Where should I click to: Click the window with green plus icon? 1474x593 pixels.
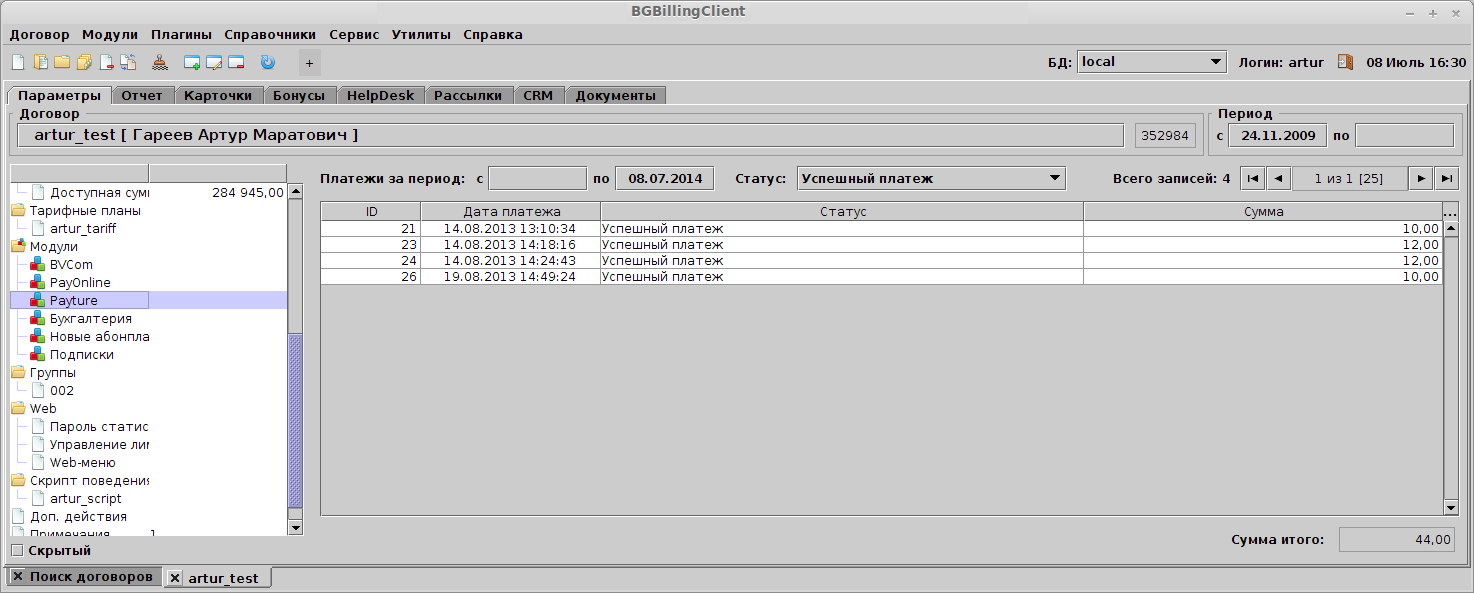click(x=192, y=62)
